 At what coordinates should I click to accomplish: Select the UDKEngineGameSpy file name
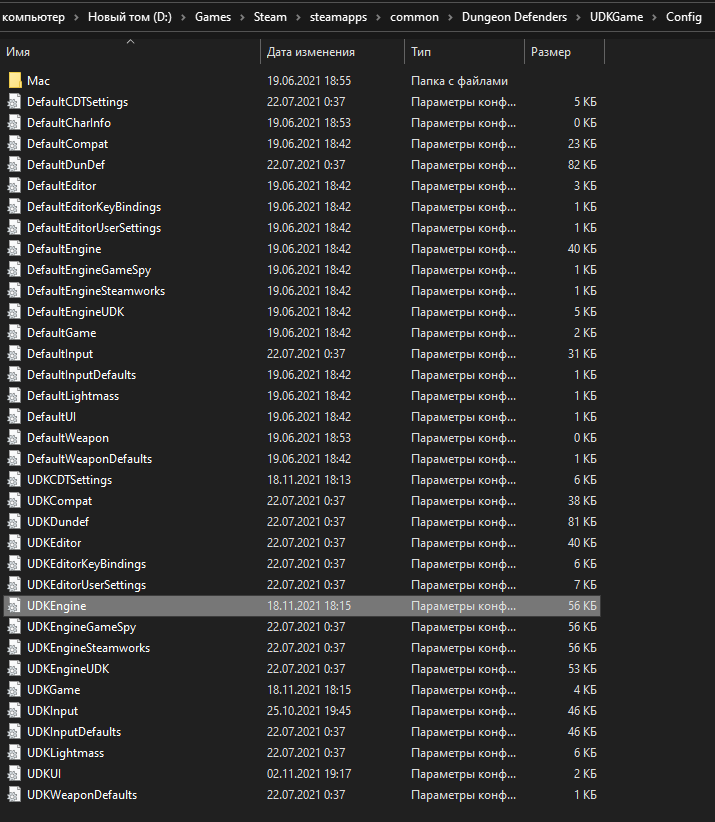click(x=81, y=626)
